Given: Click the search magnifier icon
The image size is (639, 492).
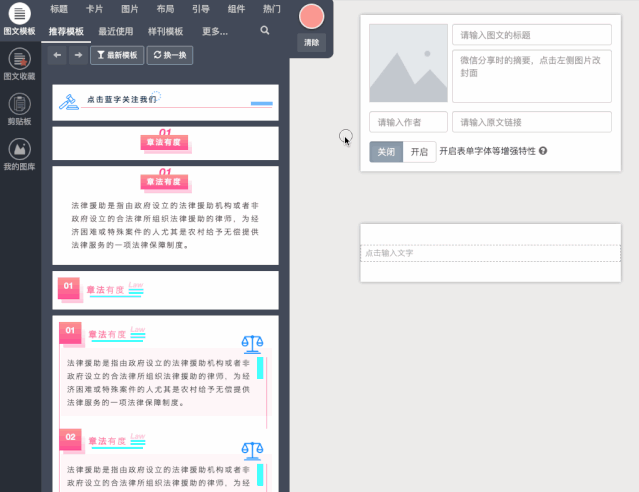Looking at the screenshot, I should (x=265, y=31).
